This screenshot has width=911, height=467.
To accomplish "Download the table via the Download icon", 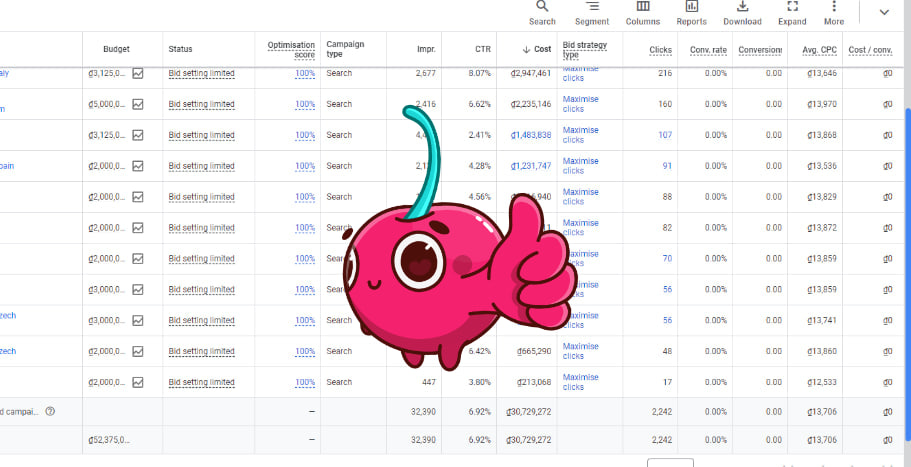I will click(x=742, y=13).
